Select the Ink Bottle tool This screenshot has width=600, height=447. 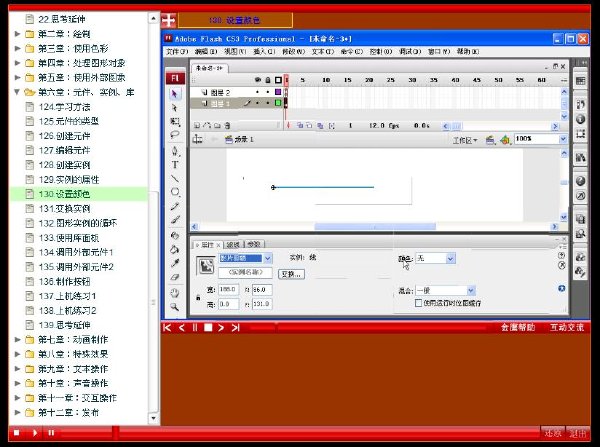[x=175, y=235]
